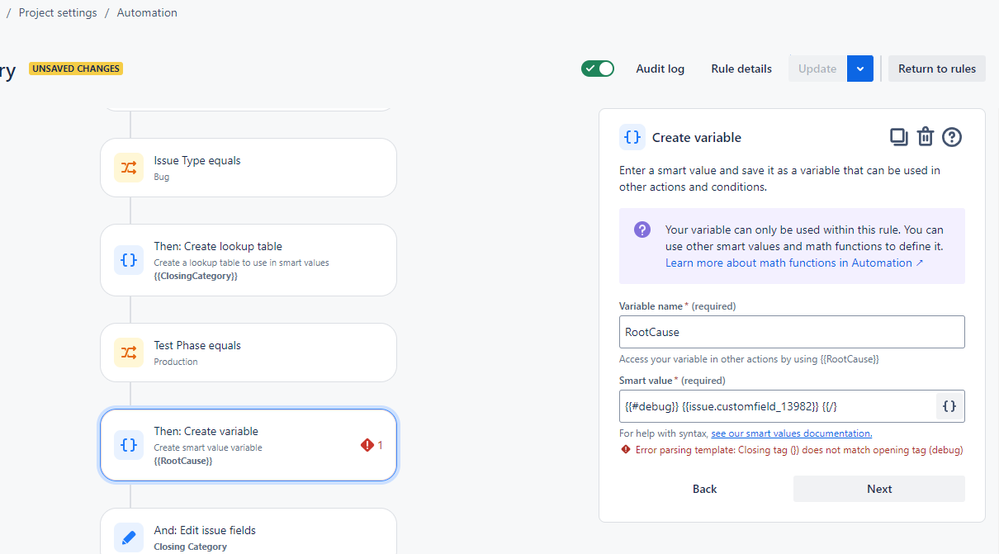
Task: Open help question mark icon
Action: pyautogui.click(x=952, y=137)
